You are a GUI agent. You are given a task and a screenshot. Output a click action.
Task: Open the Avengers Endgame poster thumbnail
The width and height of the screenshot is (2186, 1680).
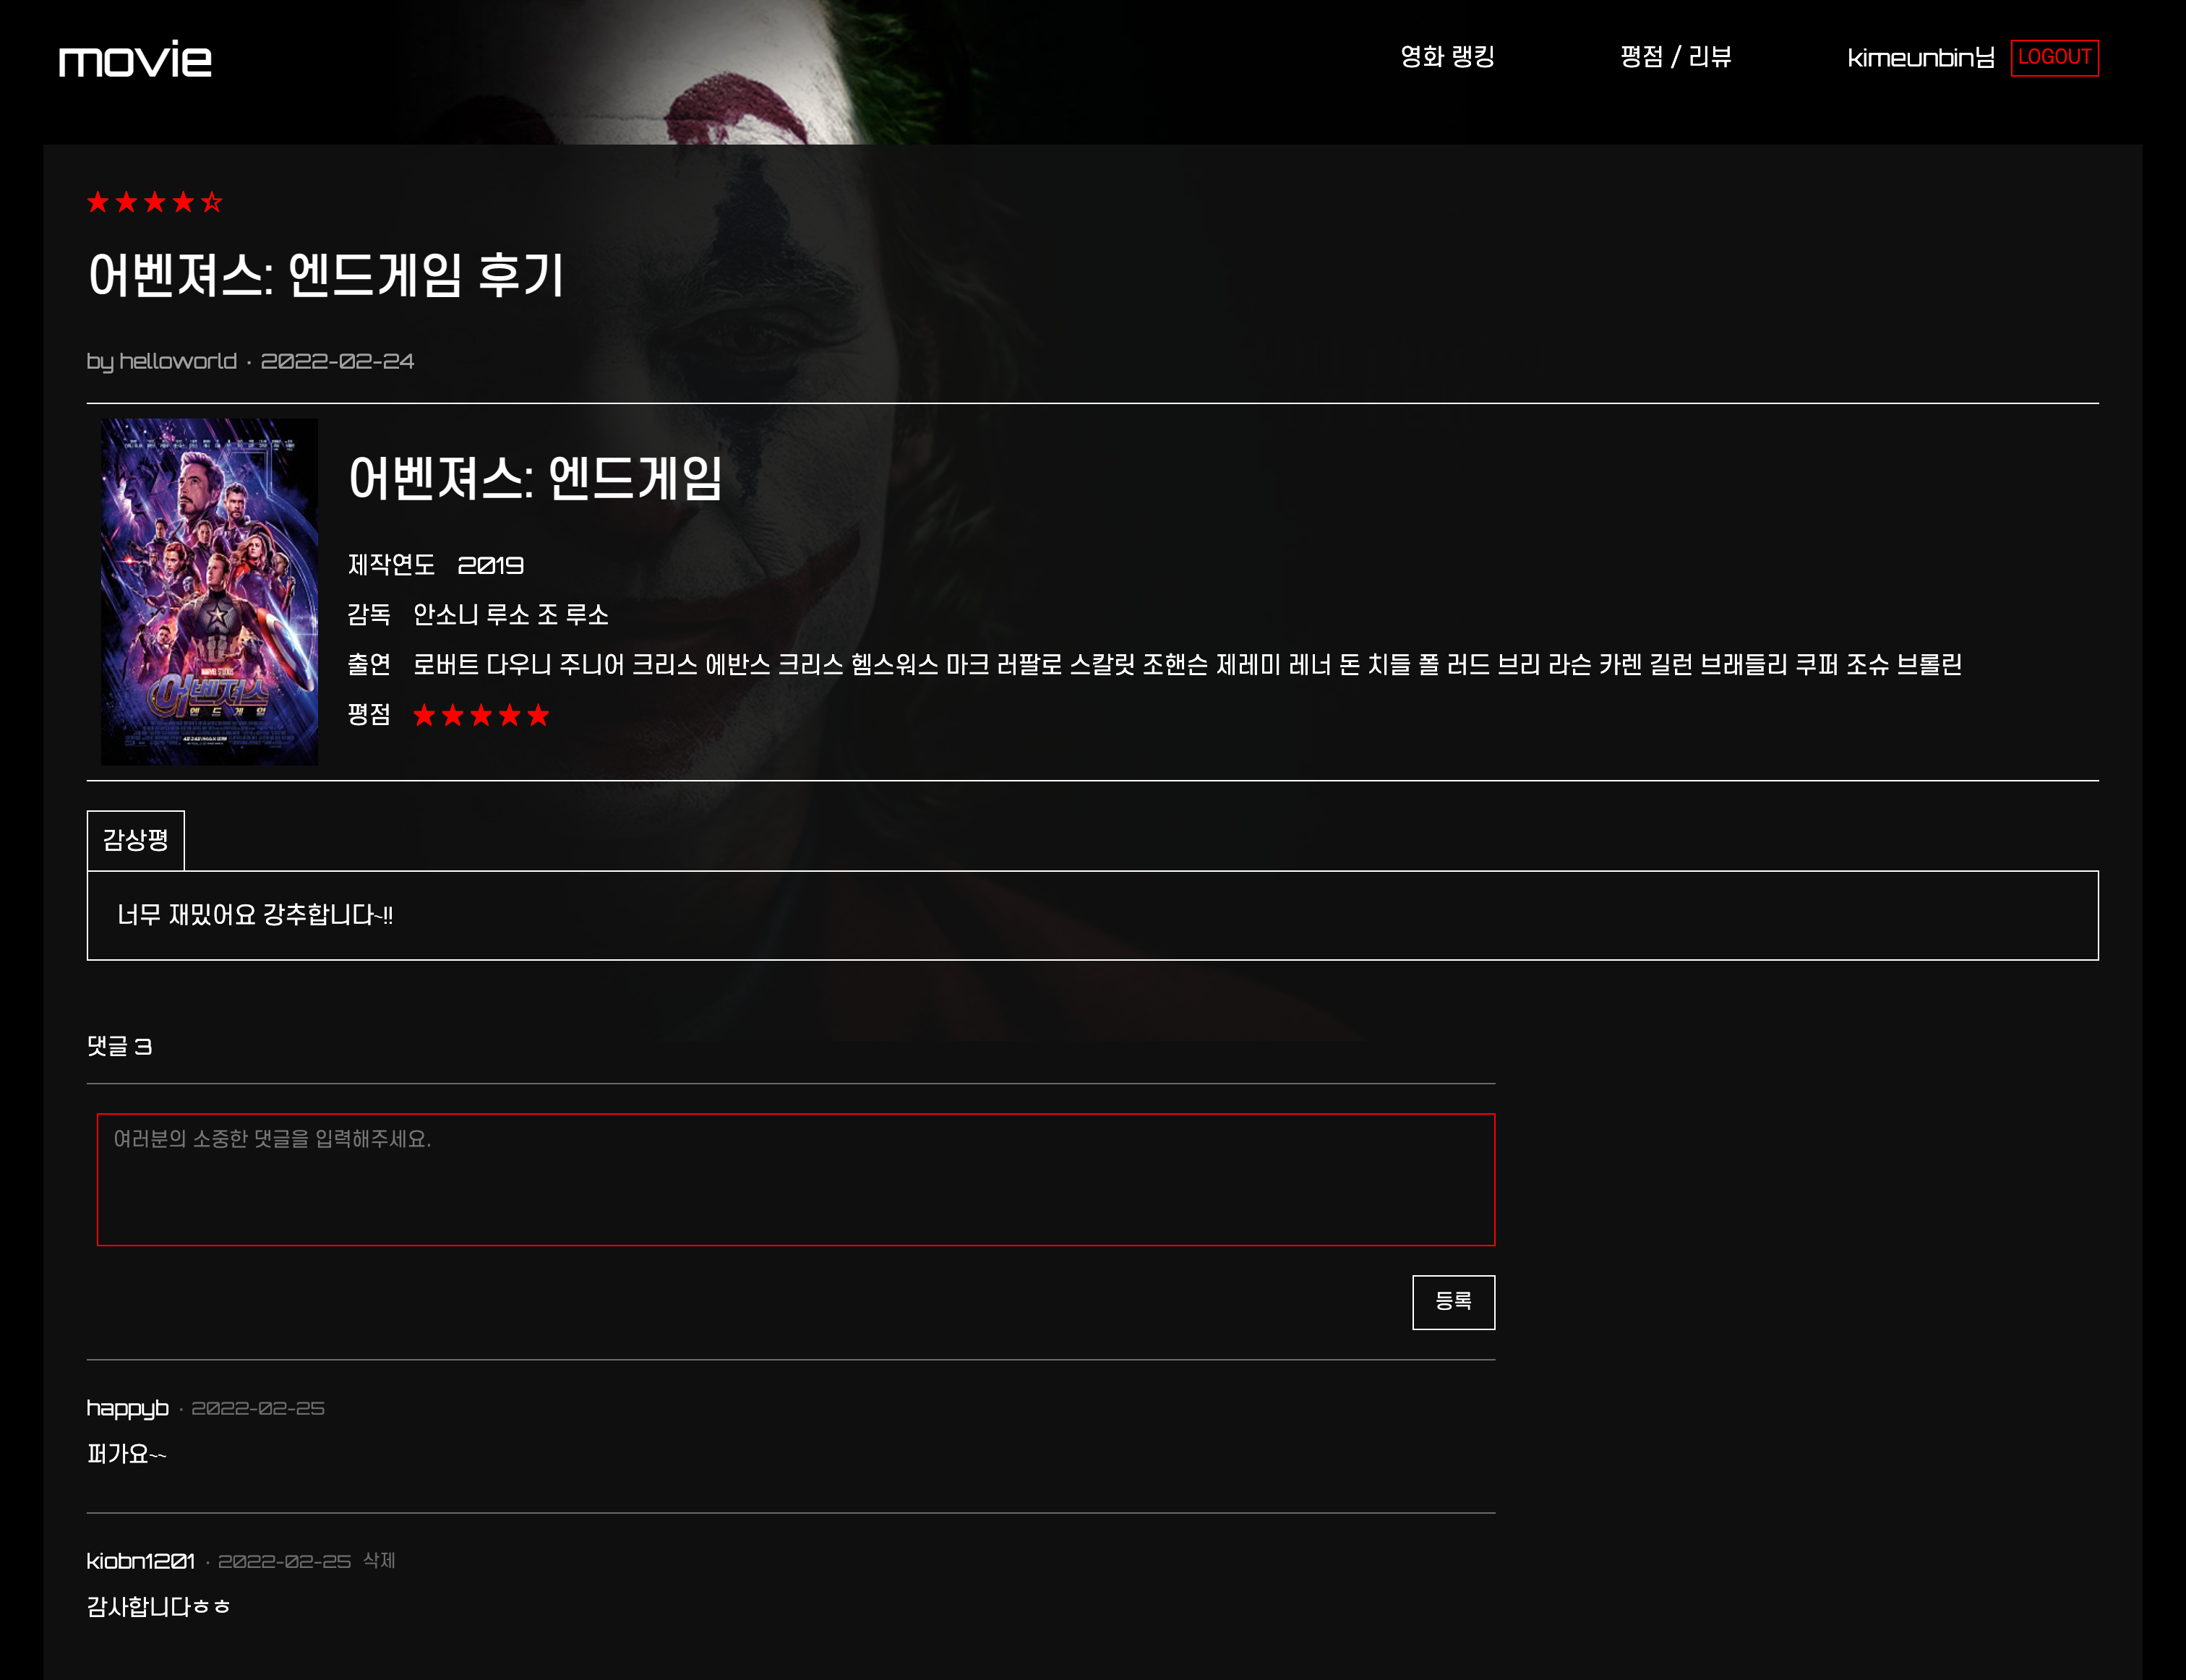pyautogui.click(x=209, y=591)
